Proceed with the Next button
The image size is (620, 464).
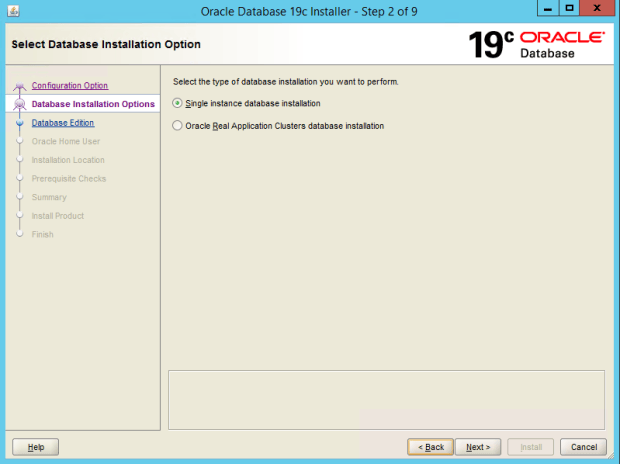[478, 447]
